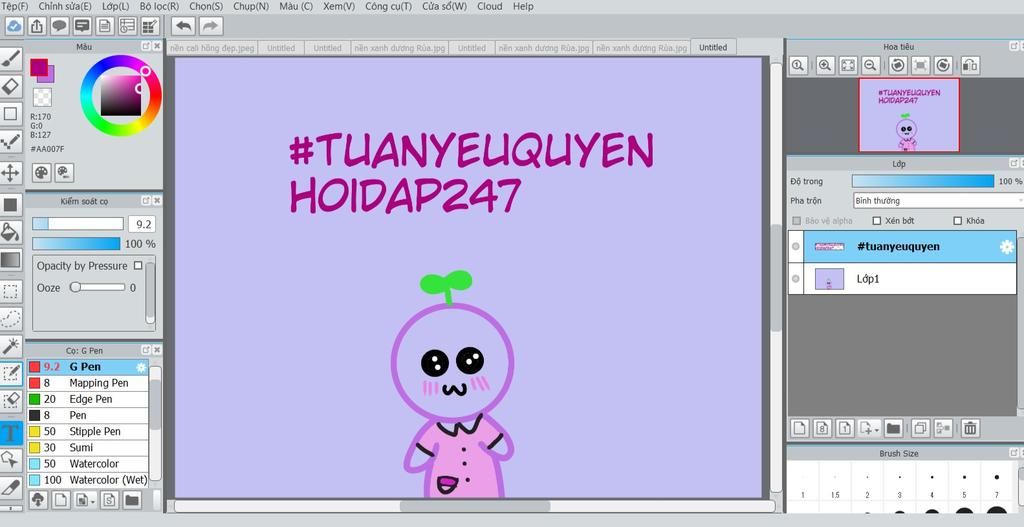
Task: Open the color palette icon in Màu panel
Action: pos(41,172)
